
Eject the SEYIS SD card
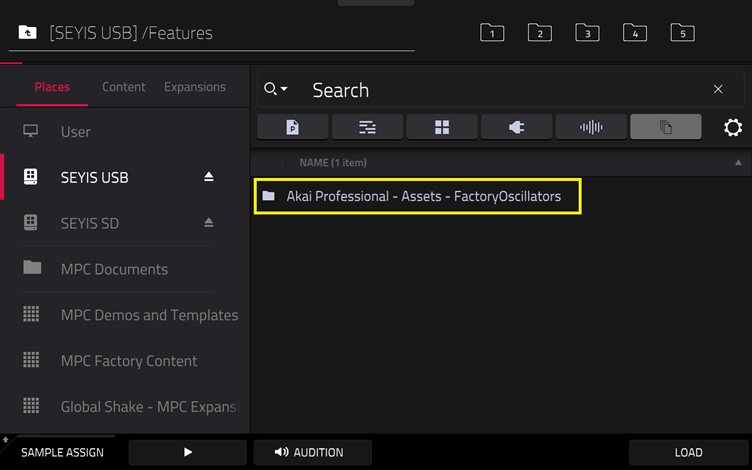tap(209, 222)
